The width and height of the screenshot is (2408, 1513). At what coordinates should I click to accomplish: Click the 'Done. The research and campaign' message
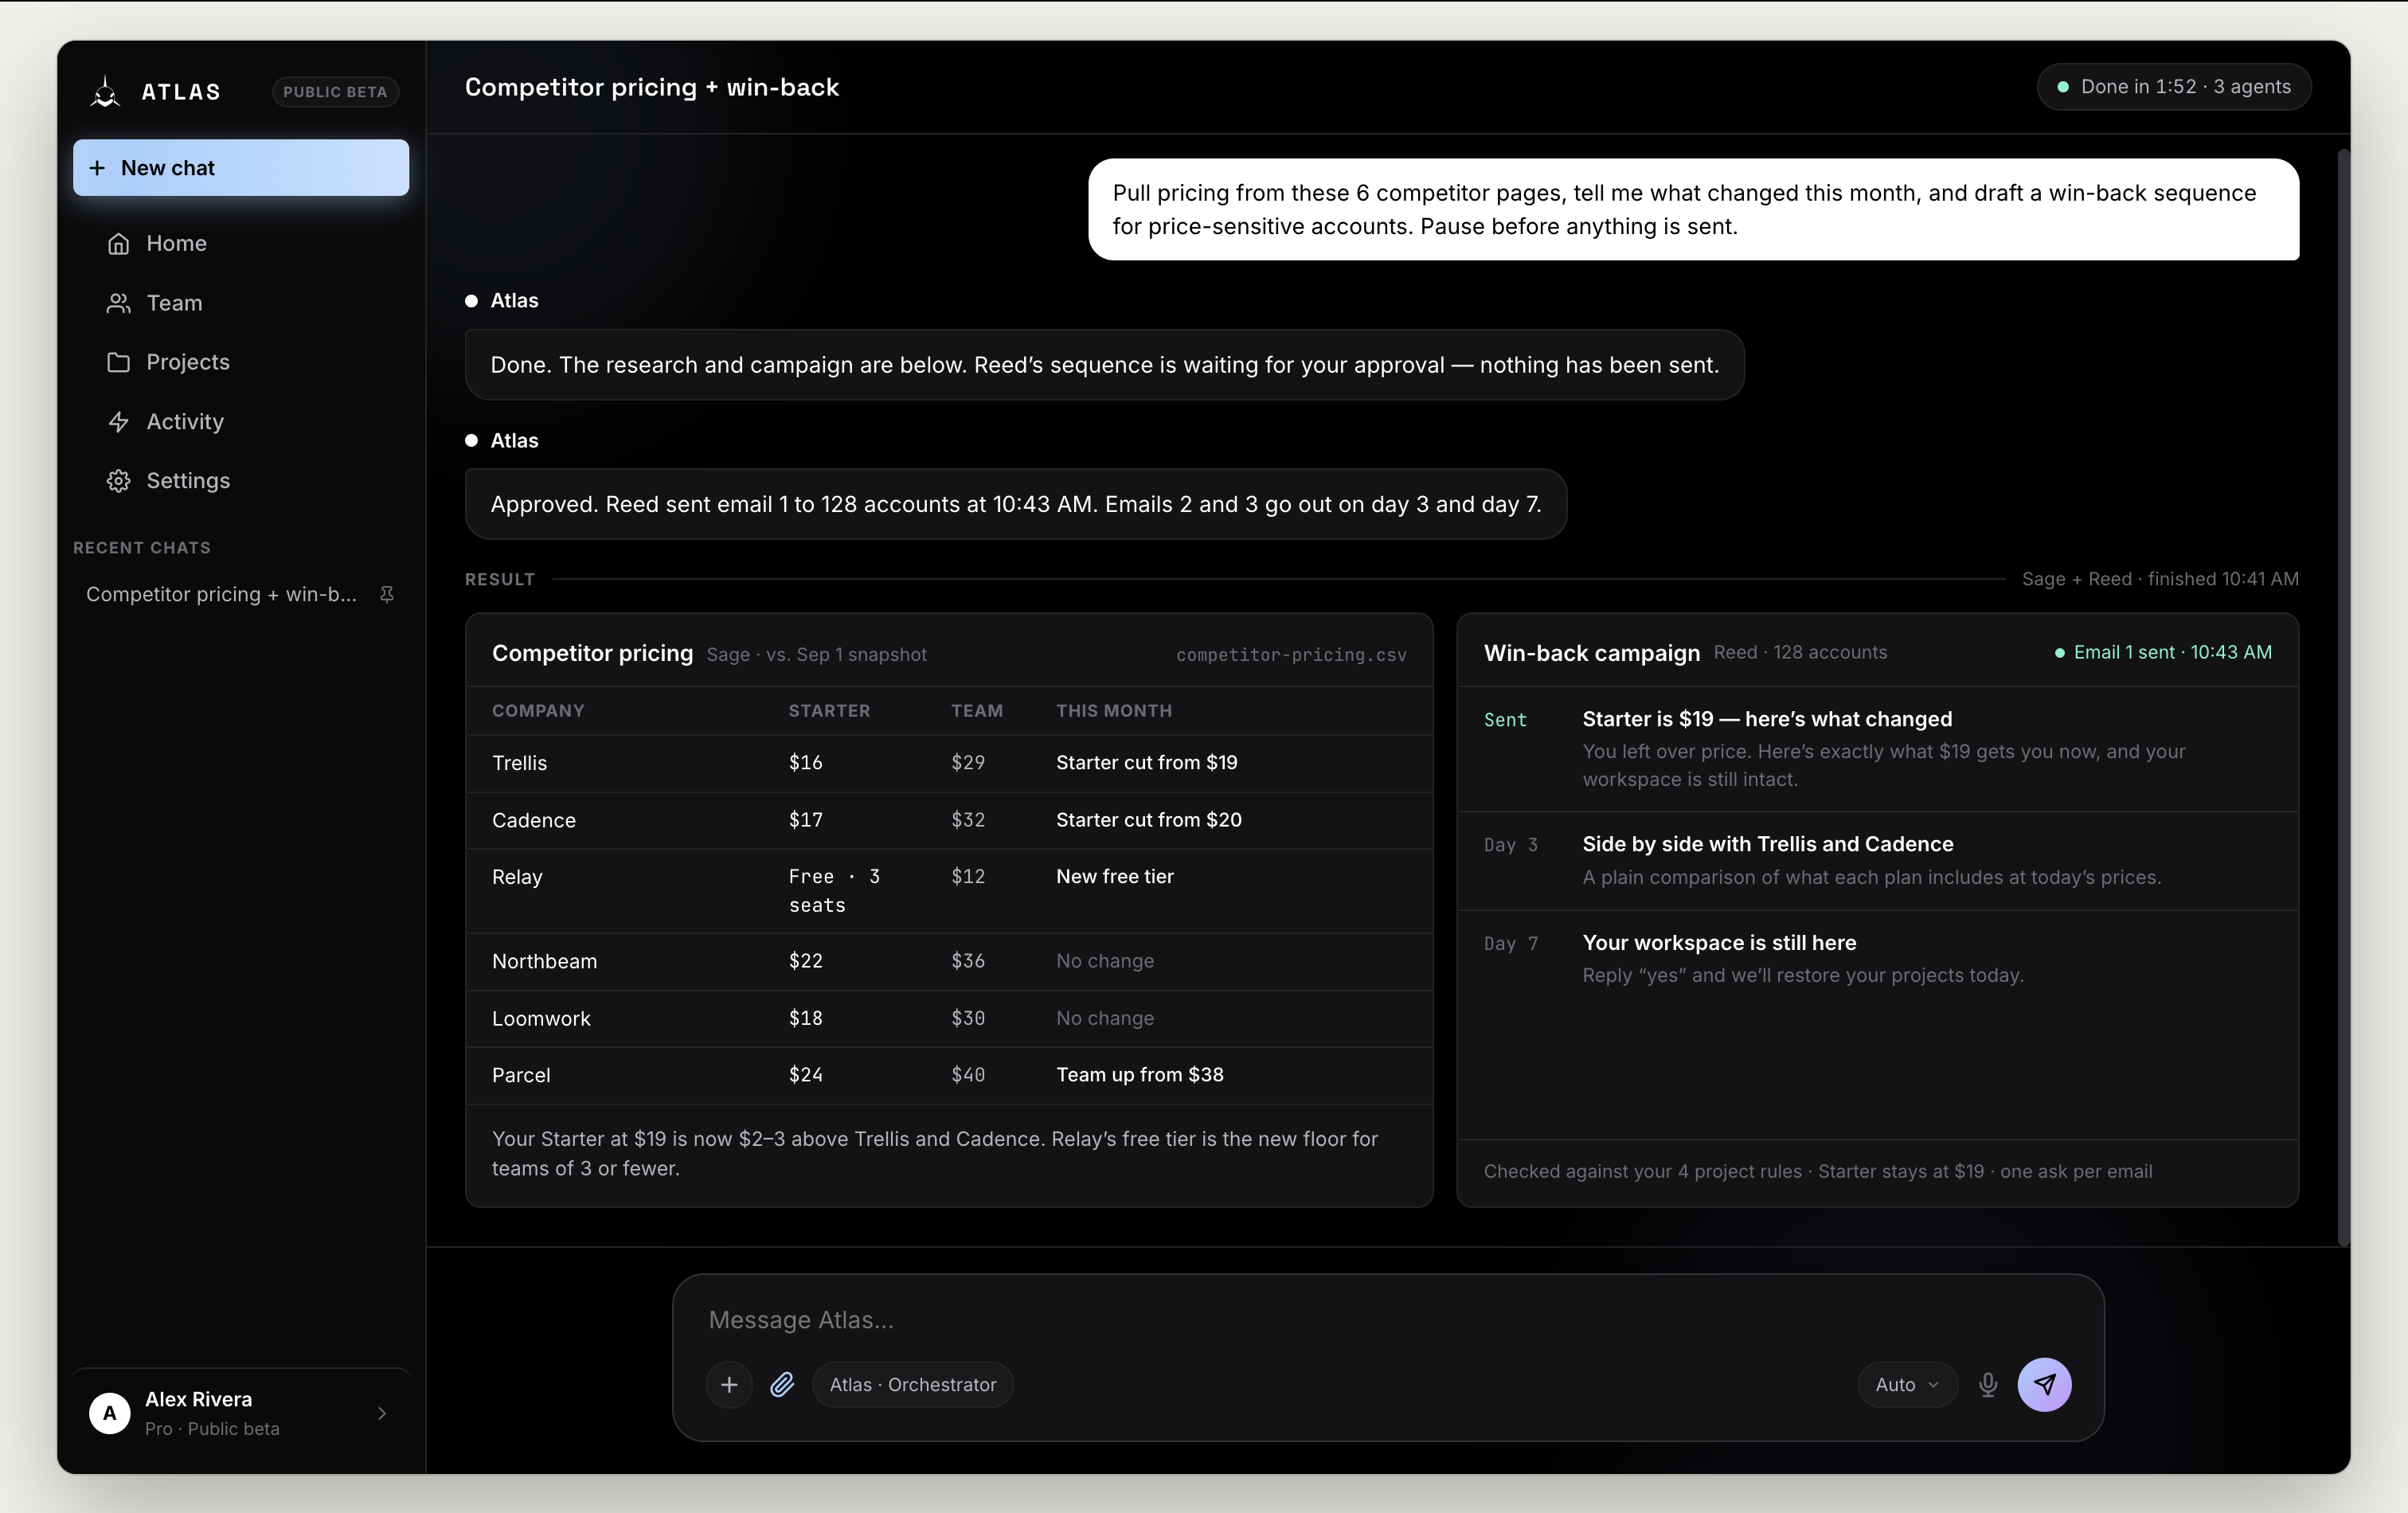1104,365
